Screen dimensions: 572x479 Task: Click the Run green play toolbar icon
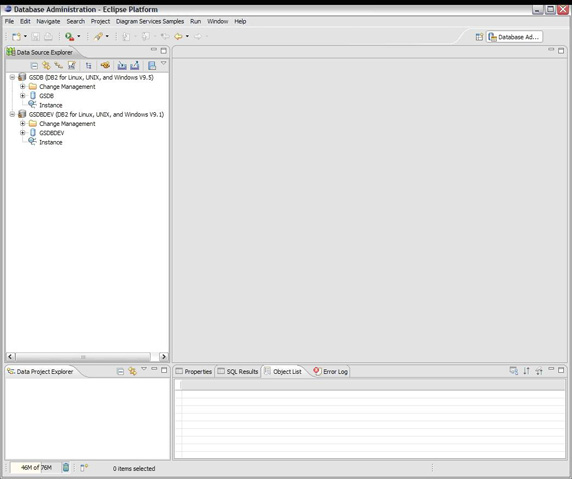click(69, 36)
